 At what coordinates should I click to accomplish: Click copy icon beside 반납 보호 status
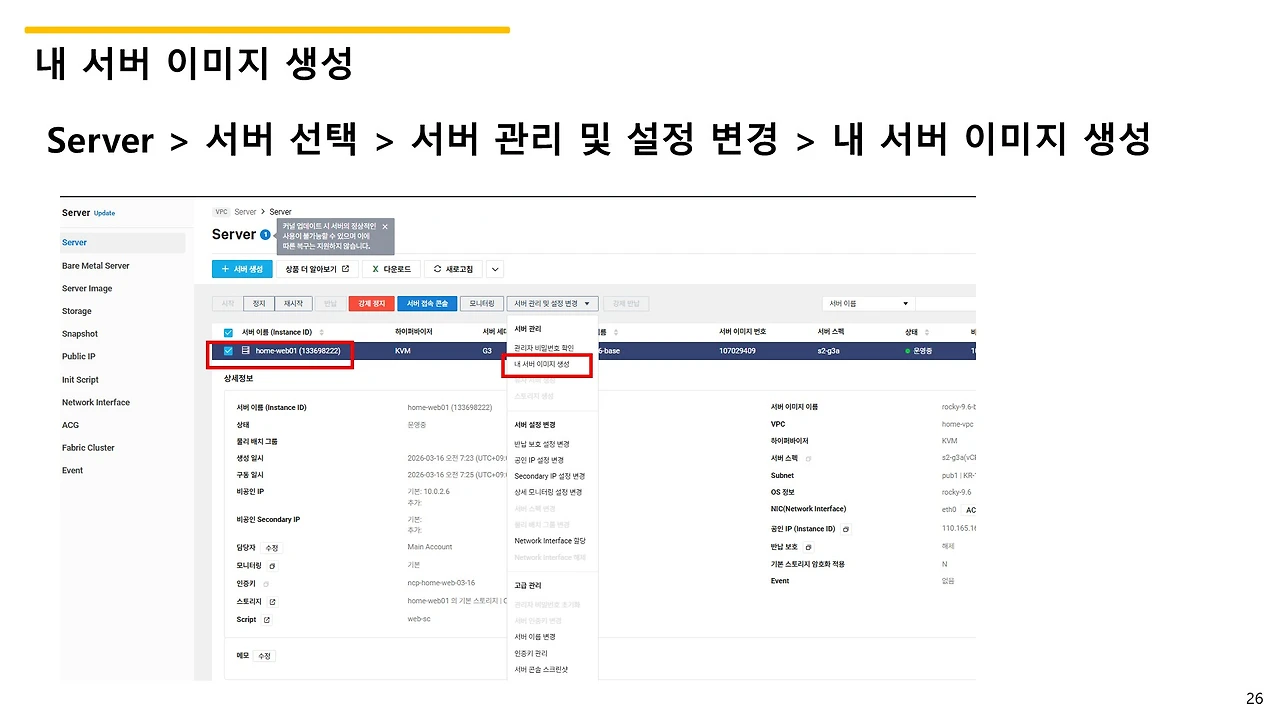809,548
